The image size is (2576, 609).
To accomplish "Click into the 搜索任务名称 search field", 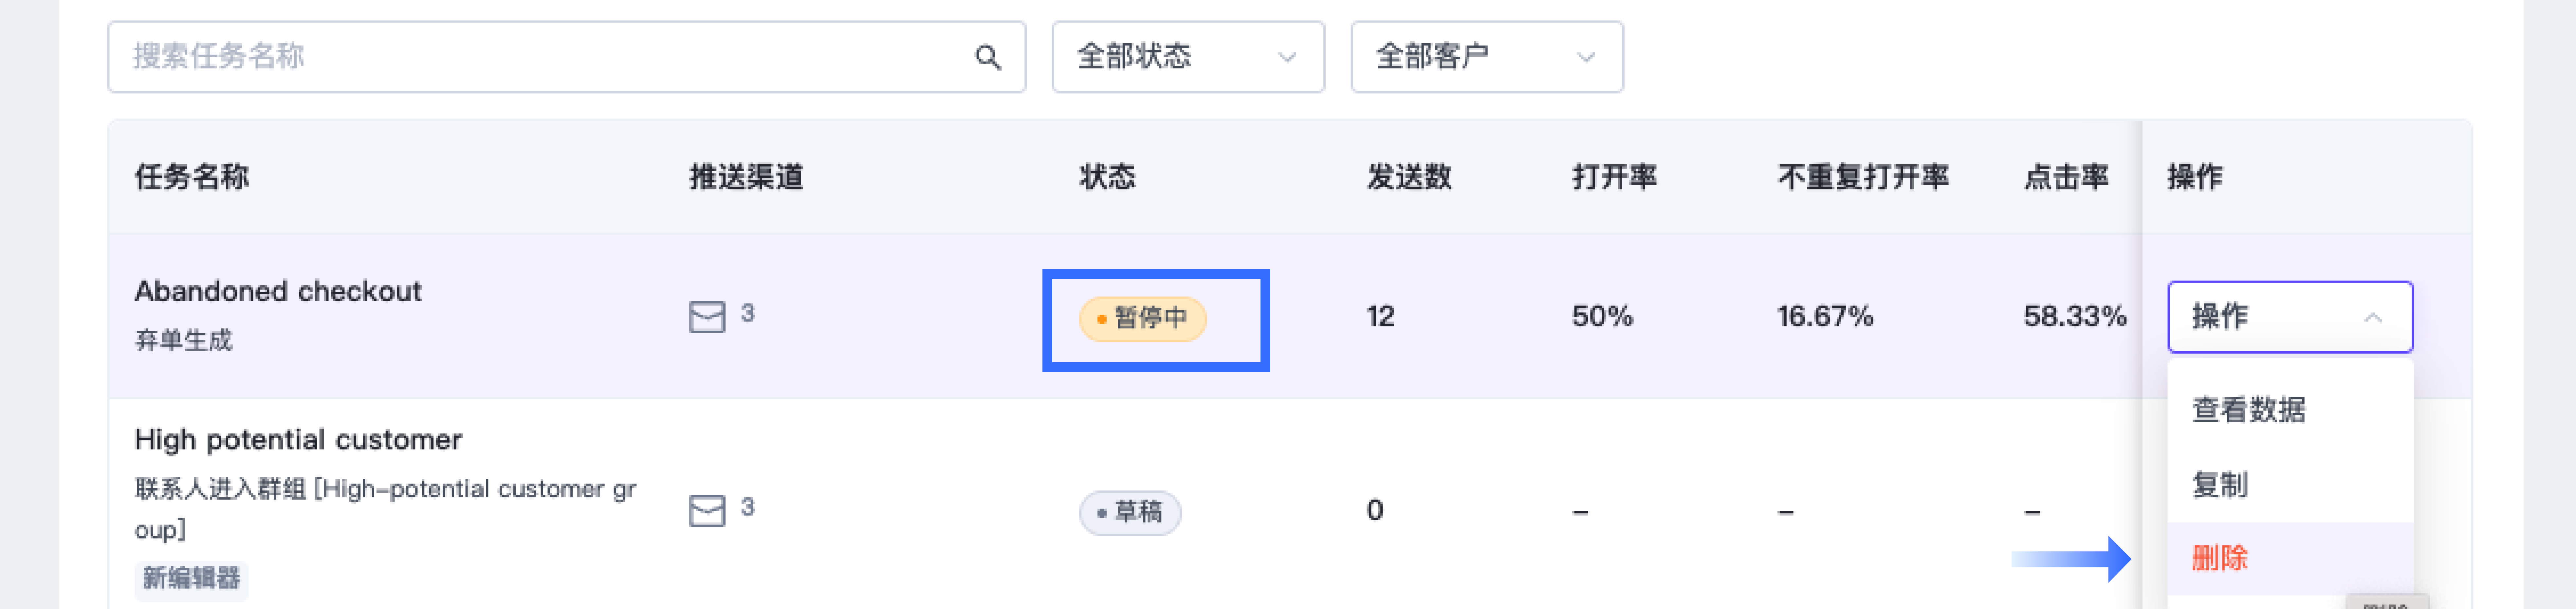I will point(540,57).
